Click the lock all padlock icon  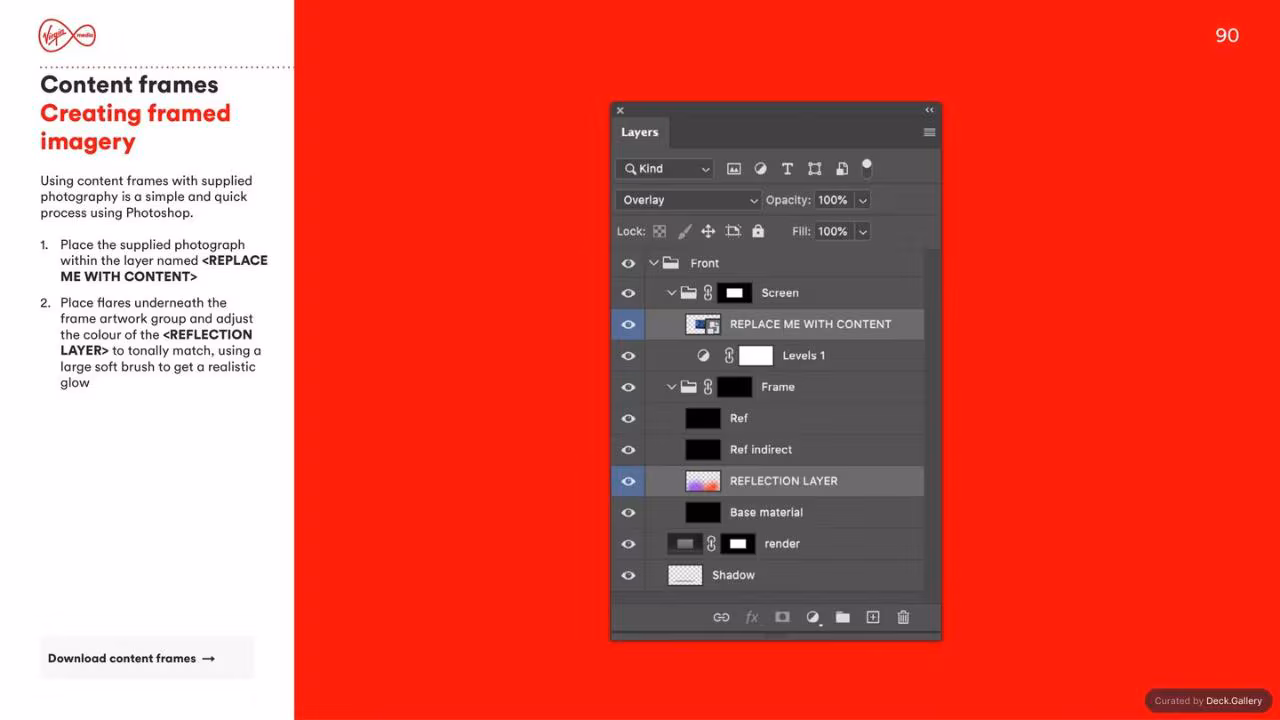758,231
